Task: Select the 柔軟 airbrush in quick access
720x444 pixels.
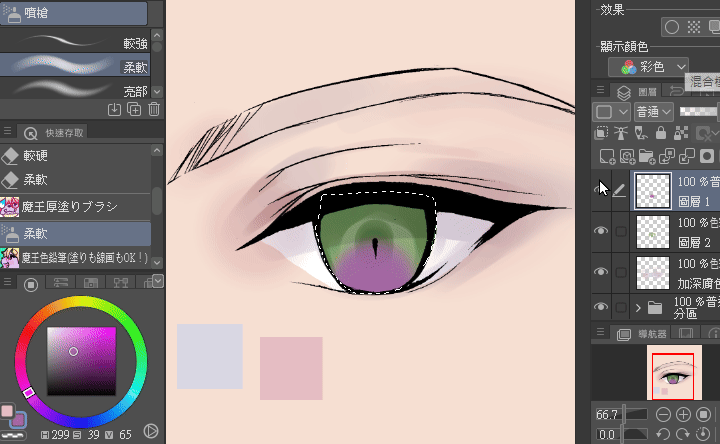Action: 75,233
